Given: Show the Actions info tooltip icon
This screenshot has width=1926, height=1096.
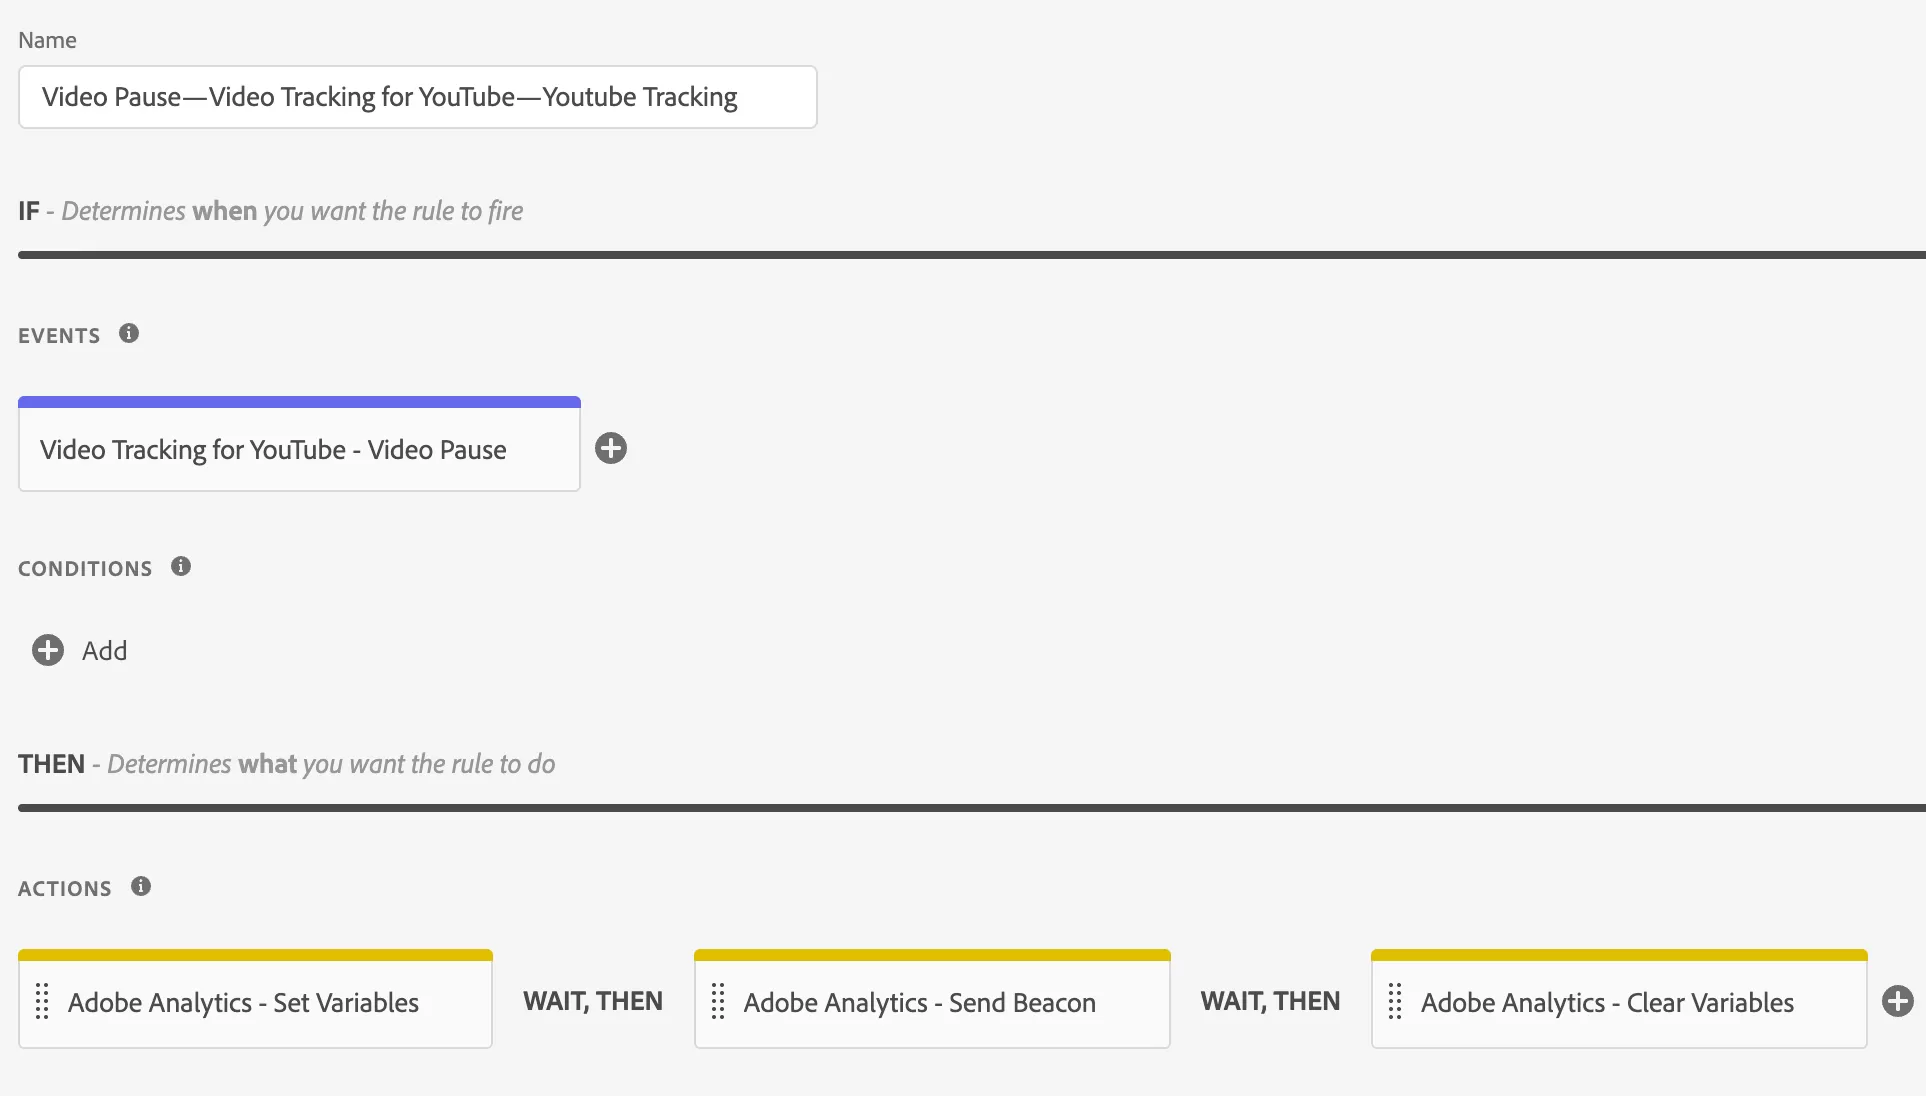Looking at the screenshot, I should point(141,886).
